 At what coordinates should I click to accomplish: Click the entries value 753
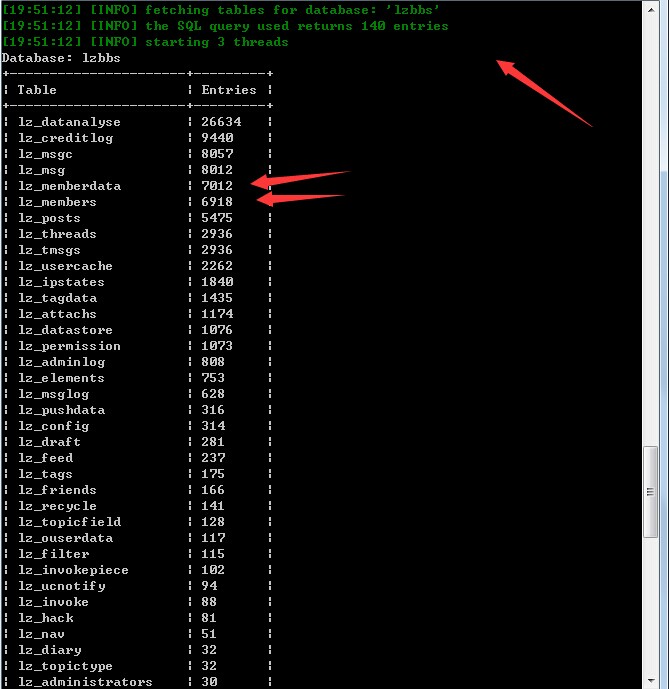(213, 378)
